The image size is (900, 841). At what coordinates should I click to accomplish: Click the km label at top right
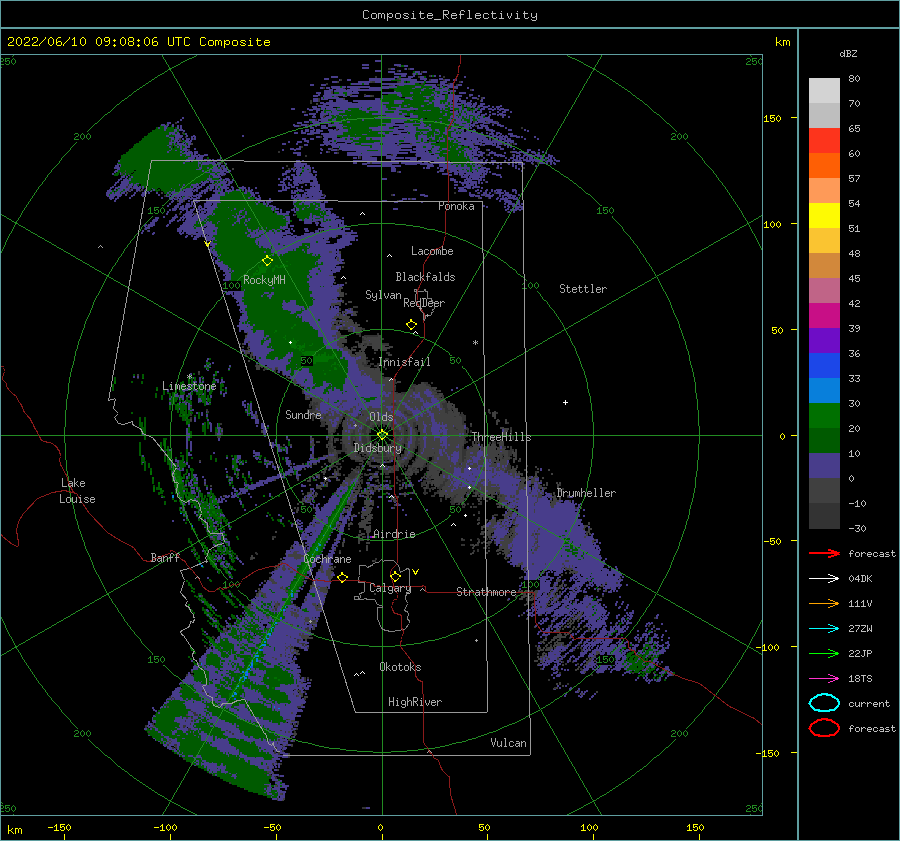pos(782,42)
